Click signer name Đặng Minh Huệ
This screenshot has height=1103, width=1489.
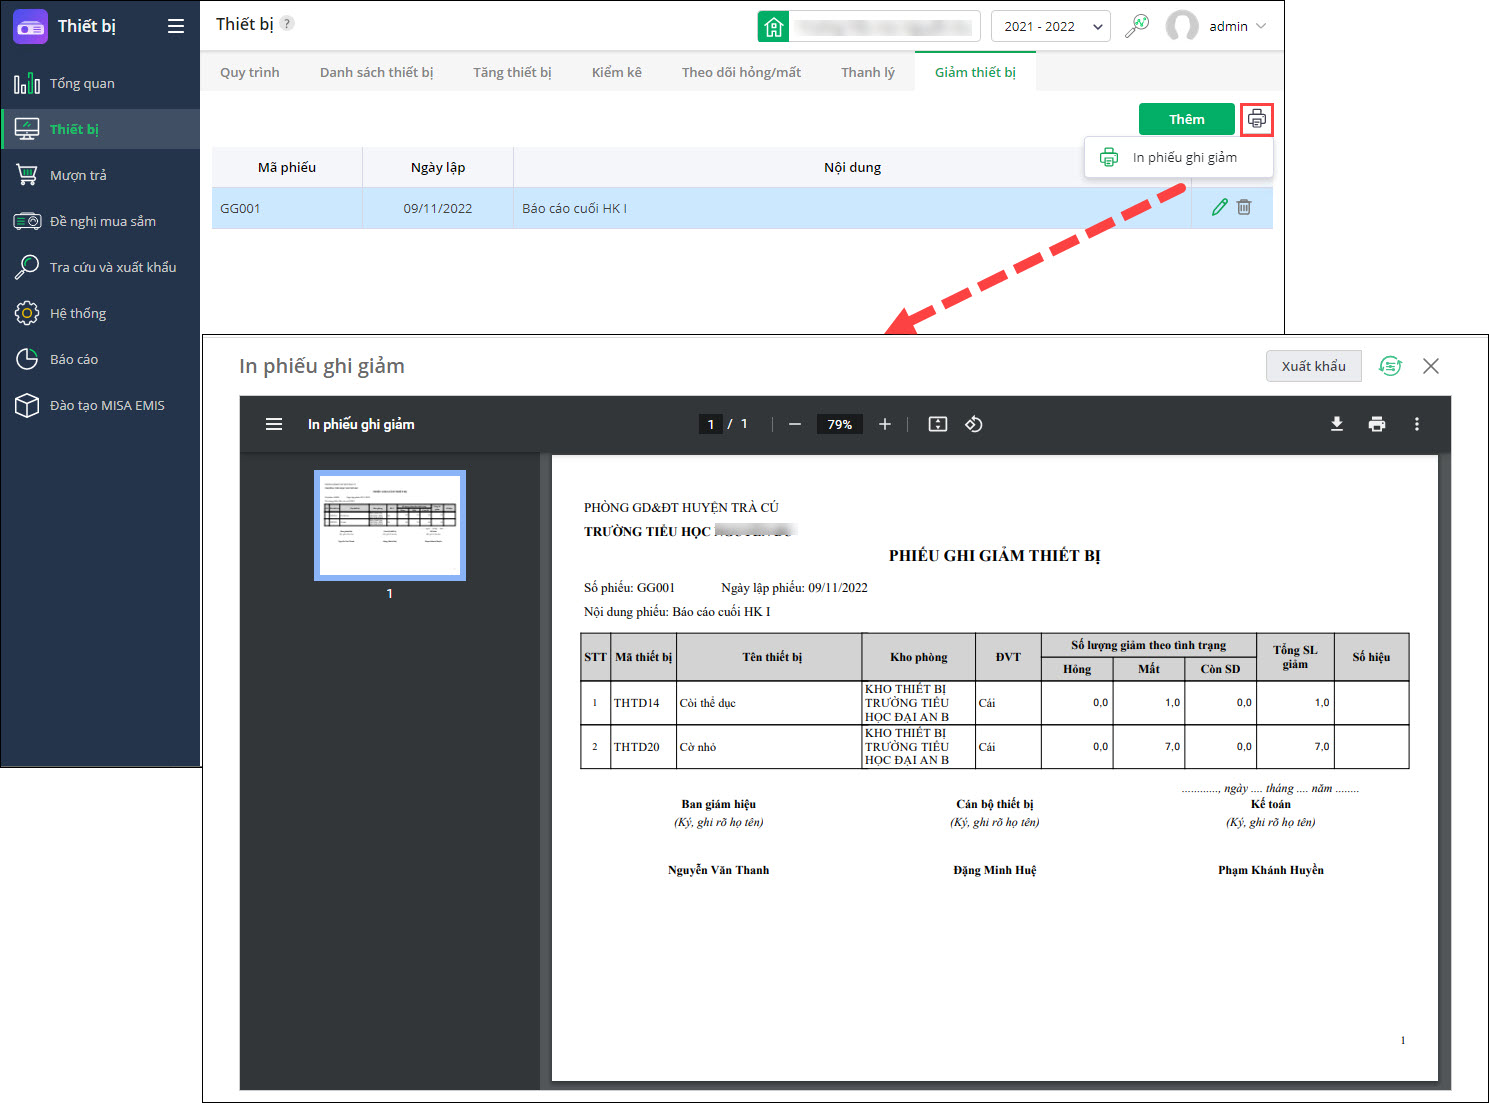point(995,870)
